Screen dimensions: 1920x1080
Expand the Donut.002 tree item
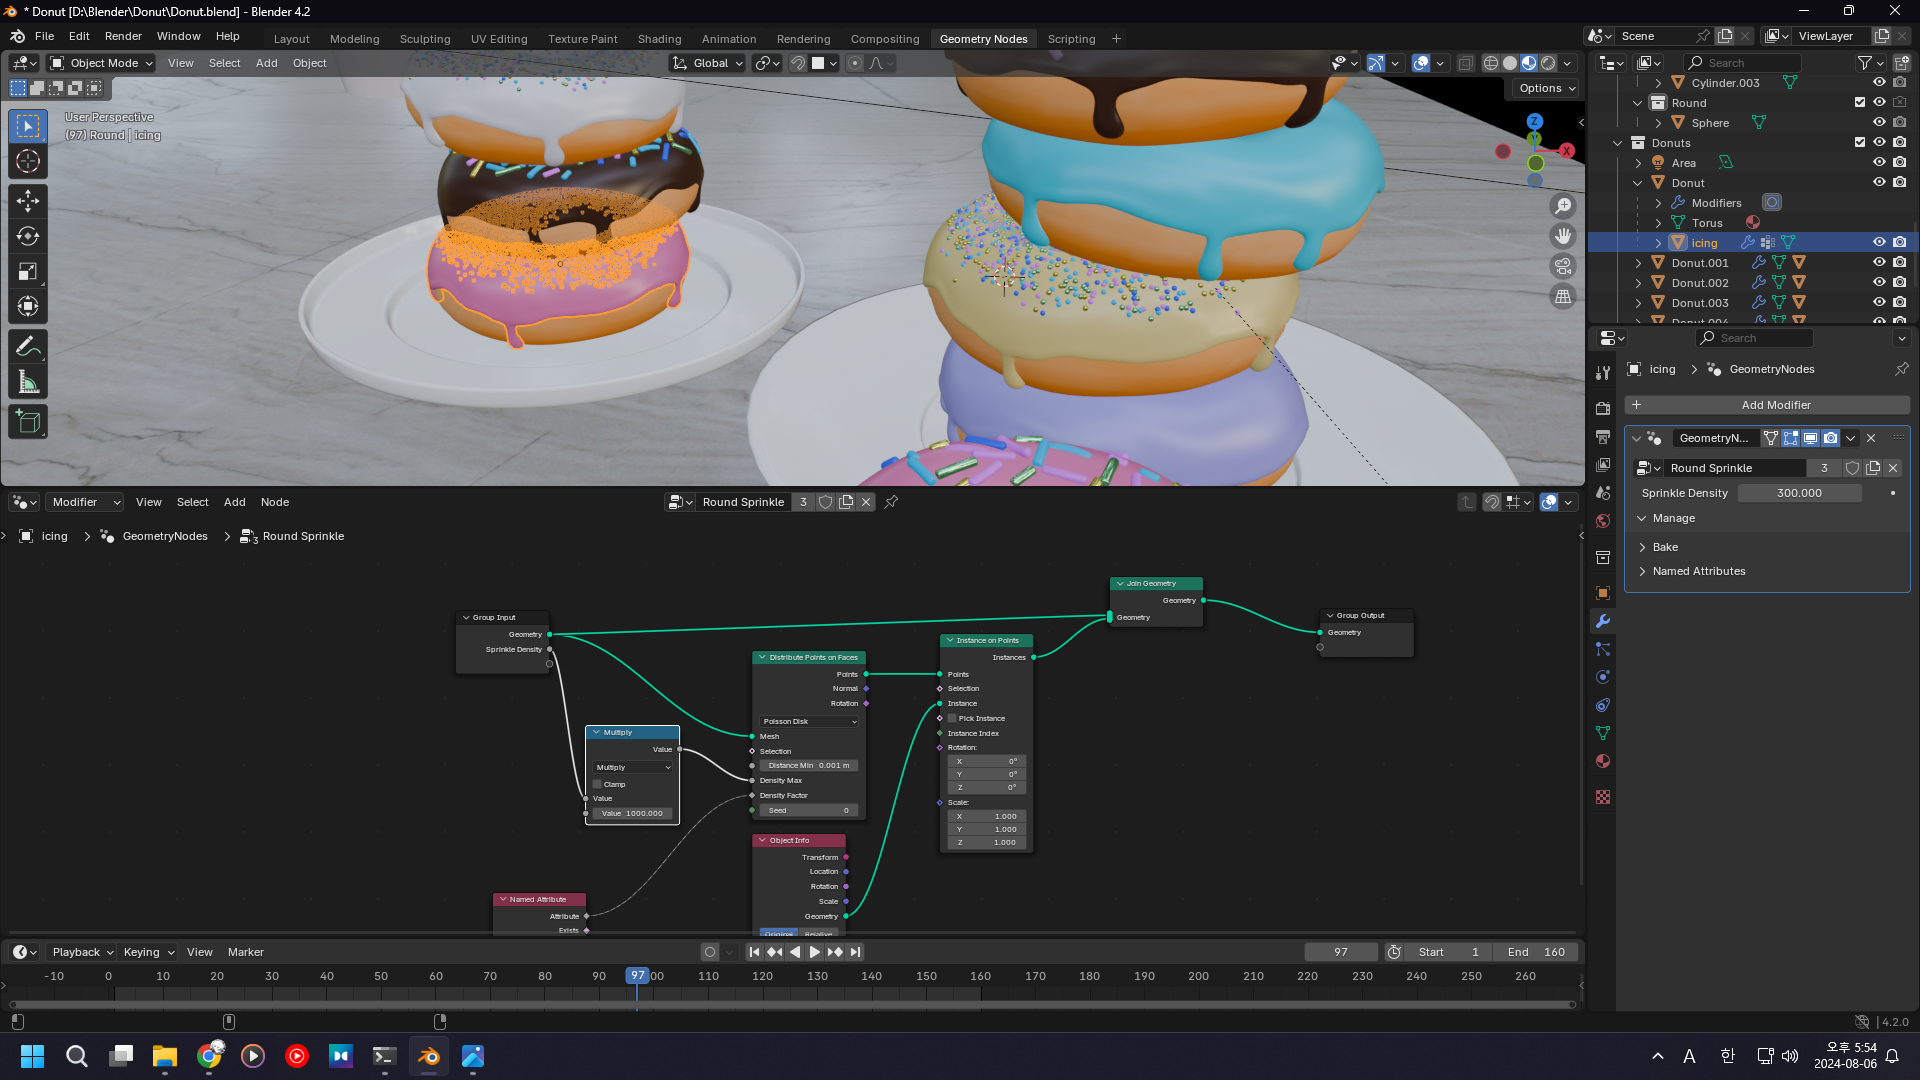pos(1638,283)
